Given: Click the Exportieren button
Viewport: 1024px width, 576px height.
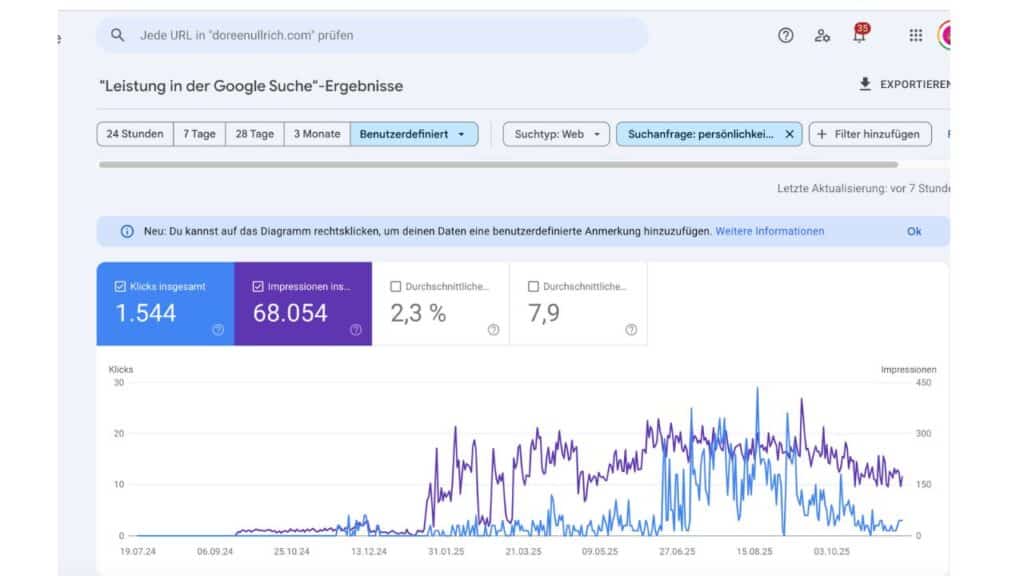Looking at the screenshot, I should click(x=904, y=85).
